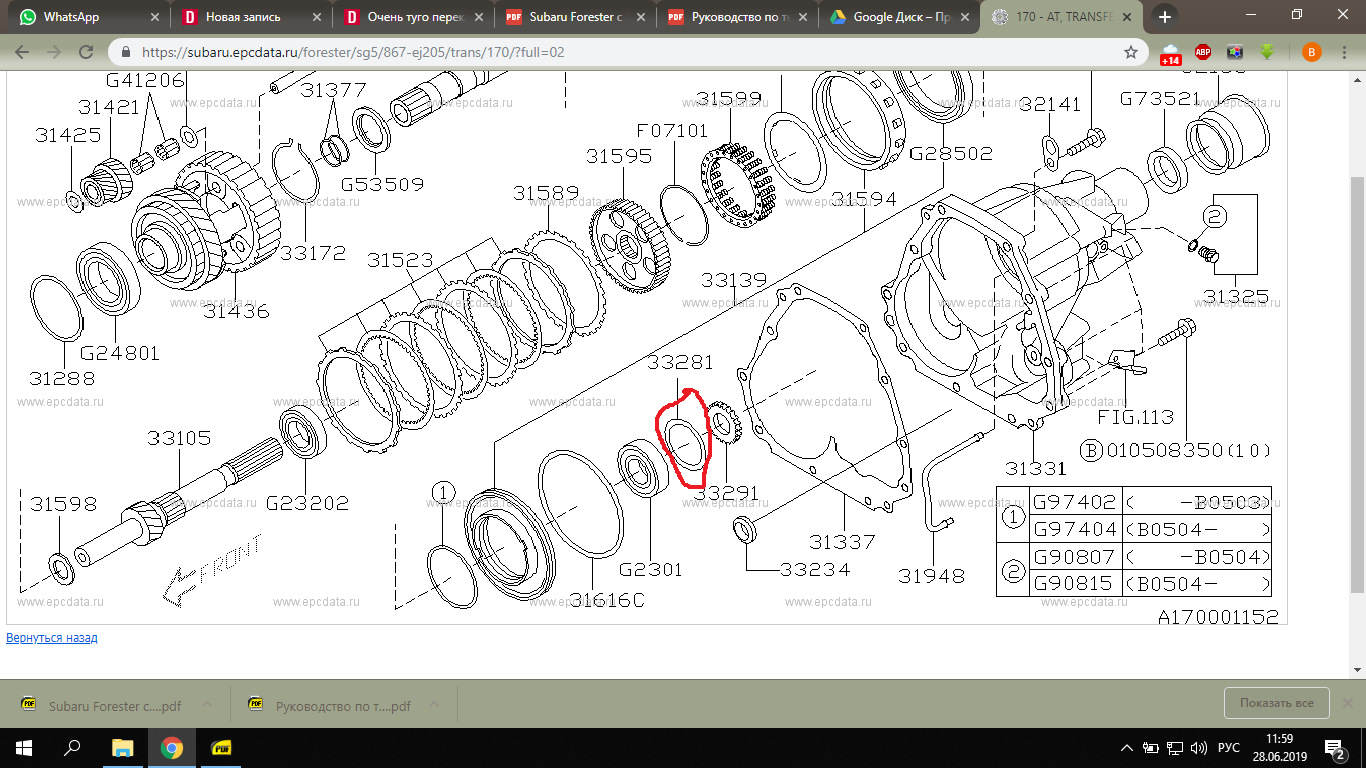1366x768 pixels.
Task: Follow the Вернуться назад link
Action: click(x=52, y=638)
